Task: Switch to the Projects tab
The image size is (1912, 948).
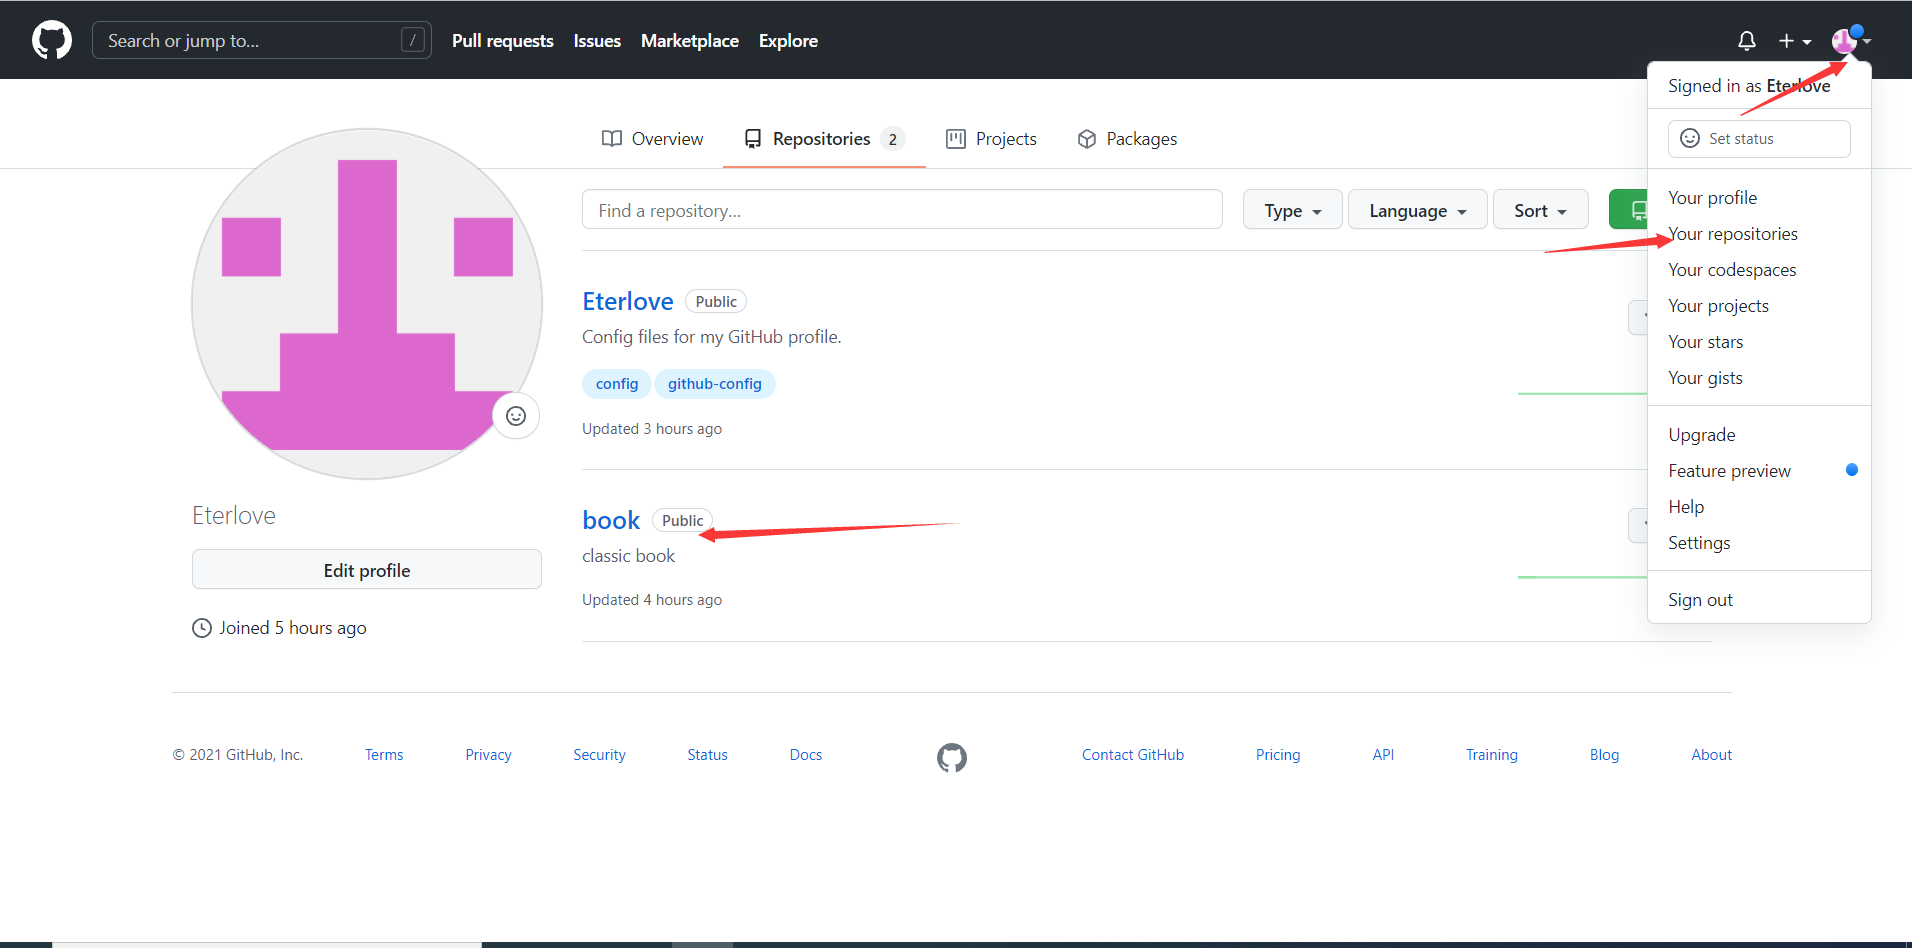Action: [991, 139]
